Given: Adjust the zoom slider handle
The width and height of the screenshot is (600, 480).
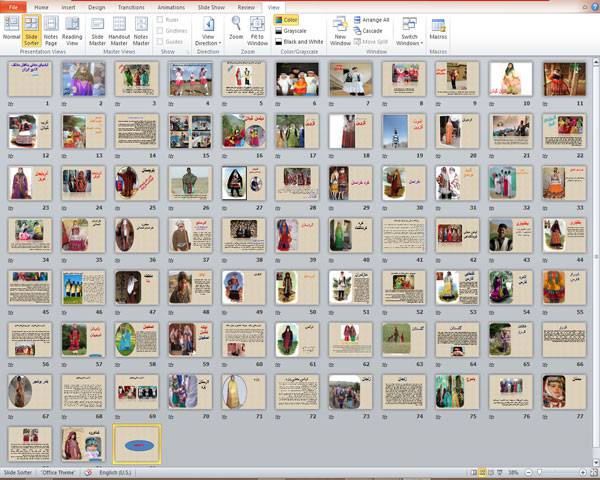Looking at the screenshot, I should [x=539, y=473].
